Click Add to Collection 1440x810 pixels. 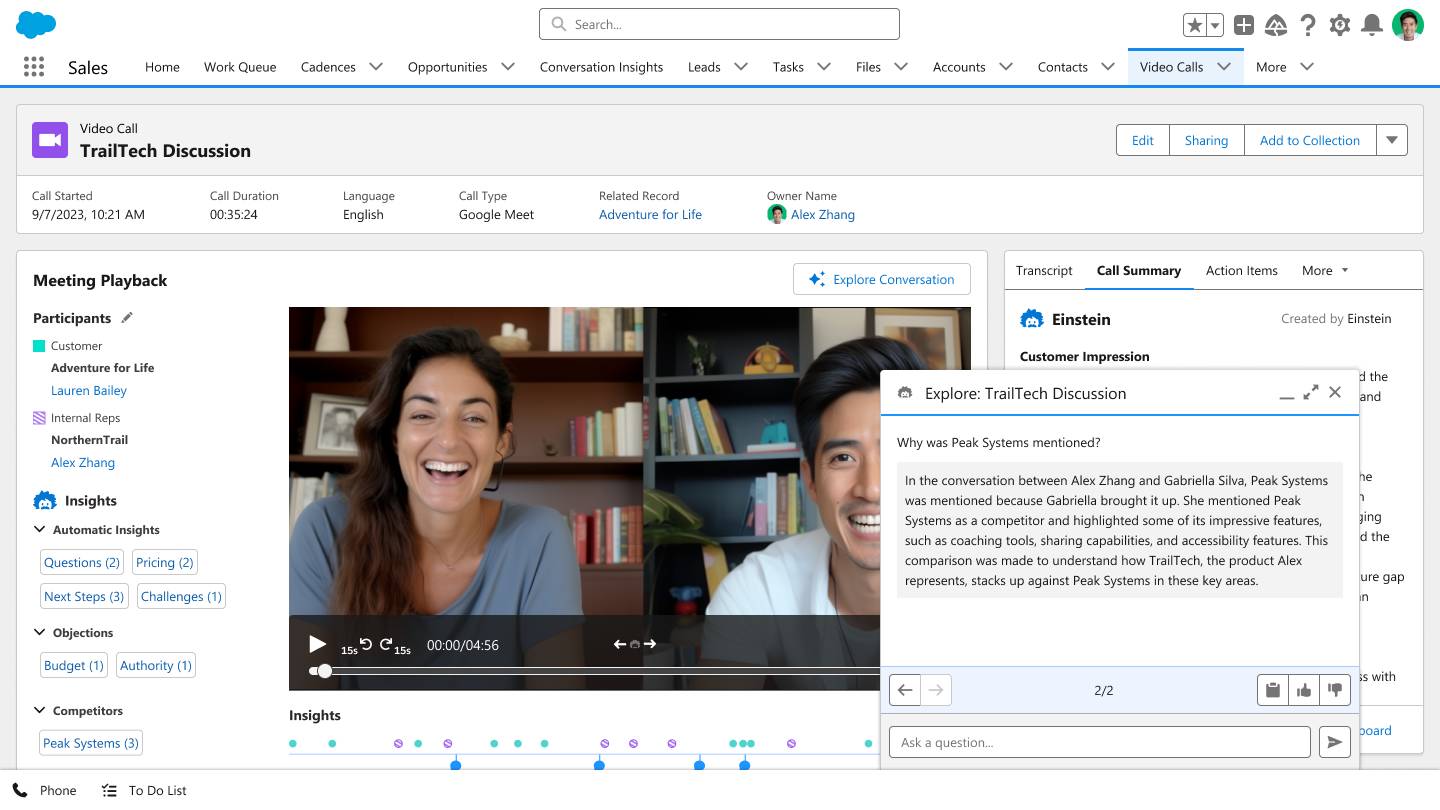click(x=1310, y=140)
